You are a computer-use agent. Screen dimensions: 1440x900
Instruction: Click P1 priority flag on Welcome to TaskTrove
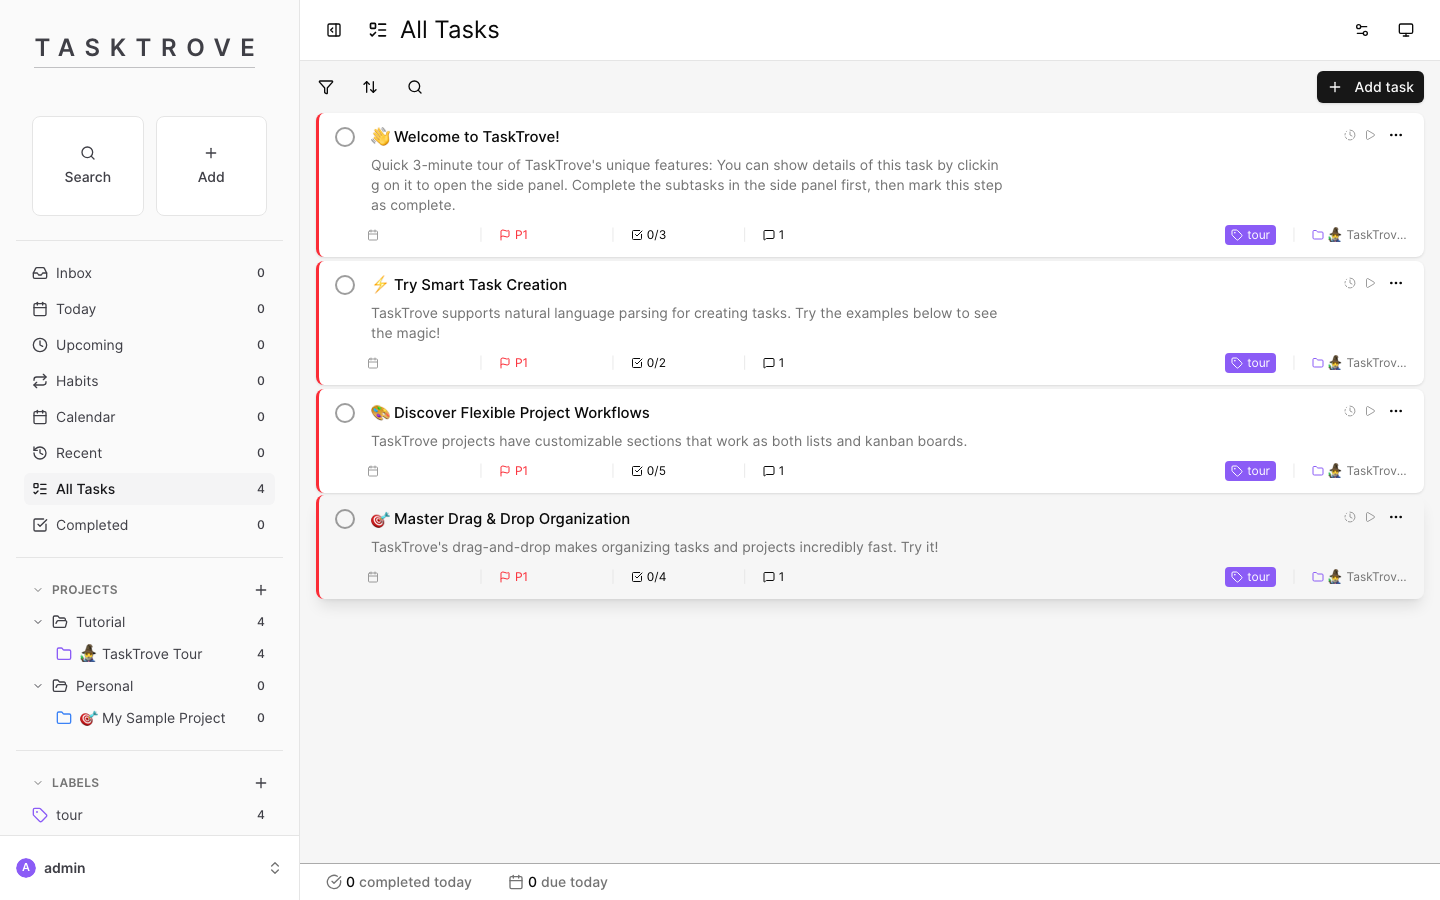click(513, 235)
